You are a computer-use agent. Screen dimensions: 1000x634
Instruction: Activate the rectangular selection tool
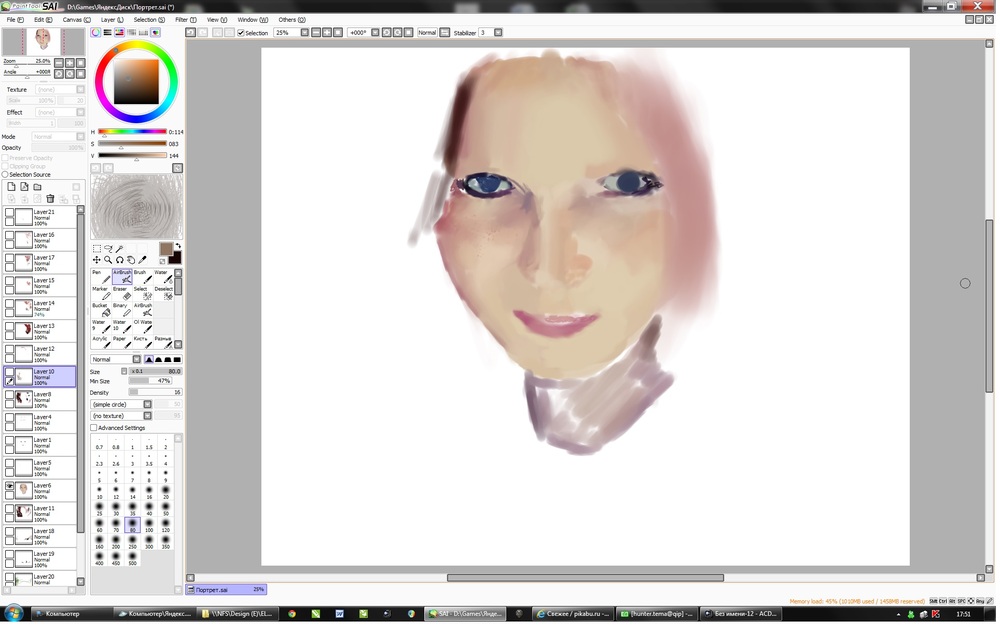97,249
